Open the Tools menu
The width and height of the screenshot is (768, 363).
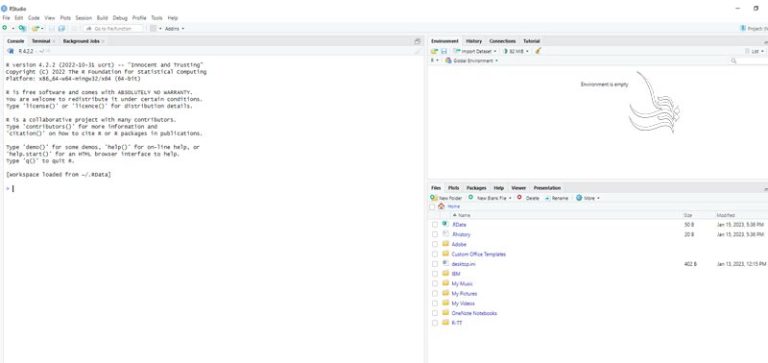tap(157, 18)
